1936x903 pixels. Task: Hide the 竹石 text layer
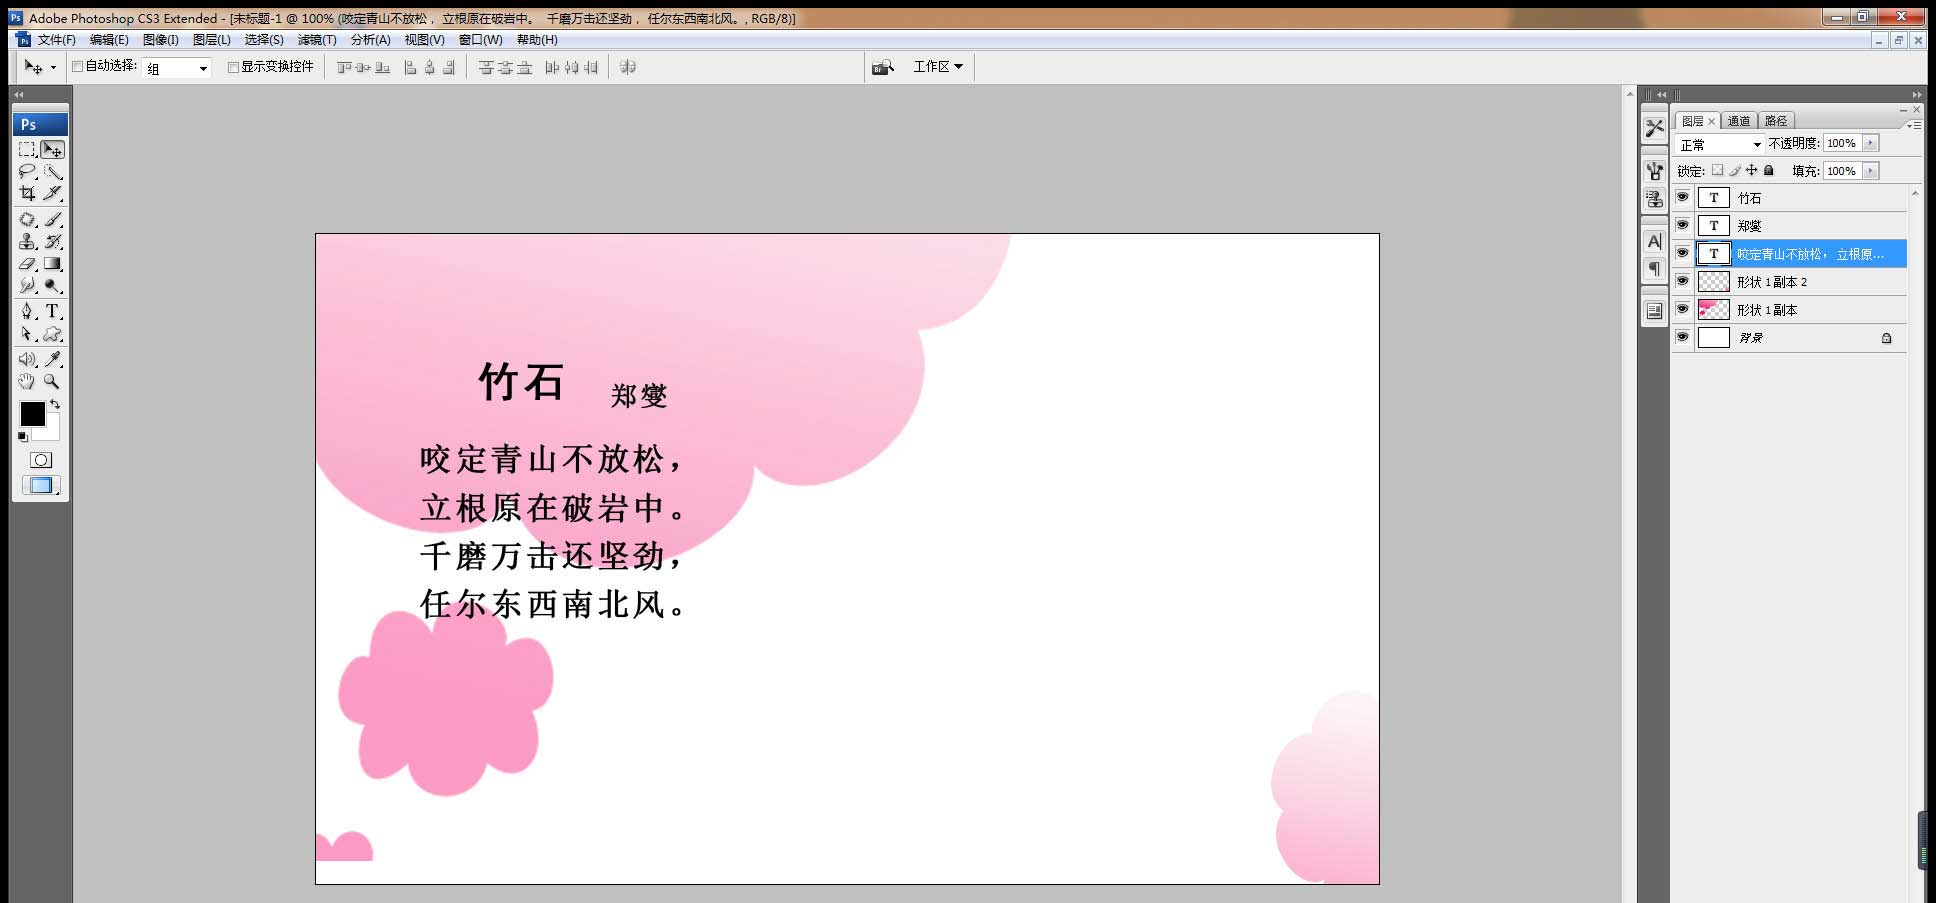[x=1685, y=197]
